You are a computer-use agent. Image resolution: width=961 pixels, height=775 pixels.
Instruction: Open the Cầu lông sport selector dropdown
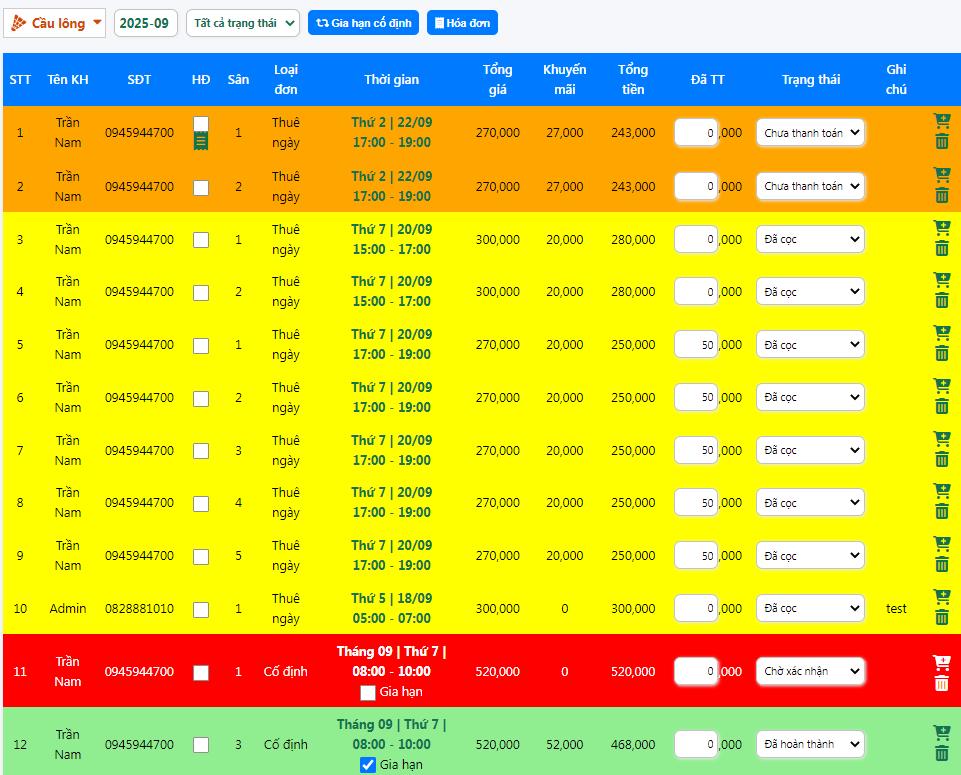coord(55,23)
